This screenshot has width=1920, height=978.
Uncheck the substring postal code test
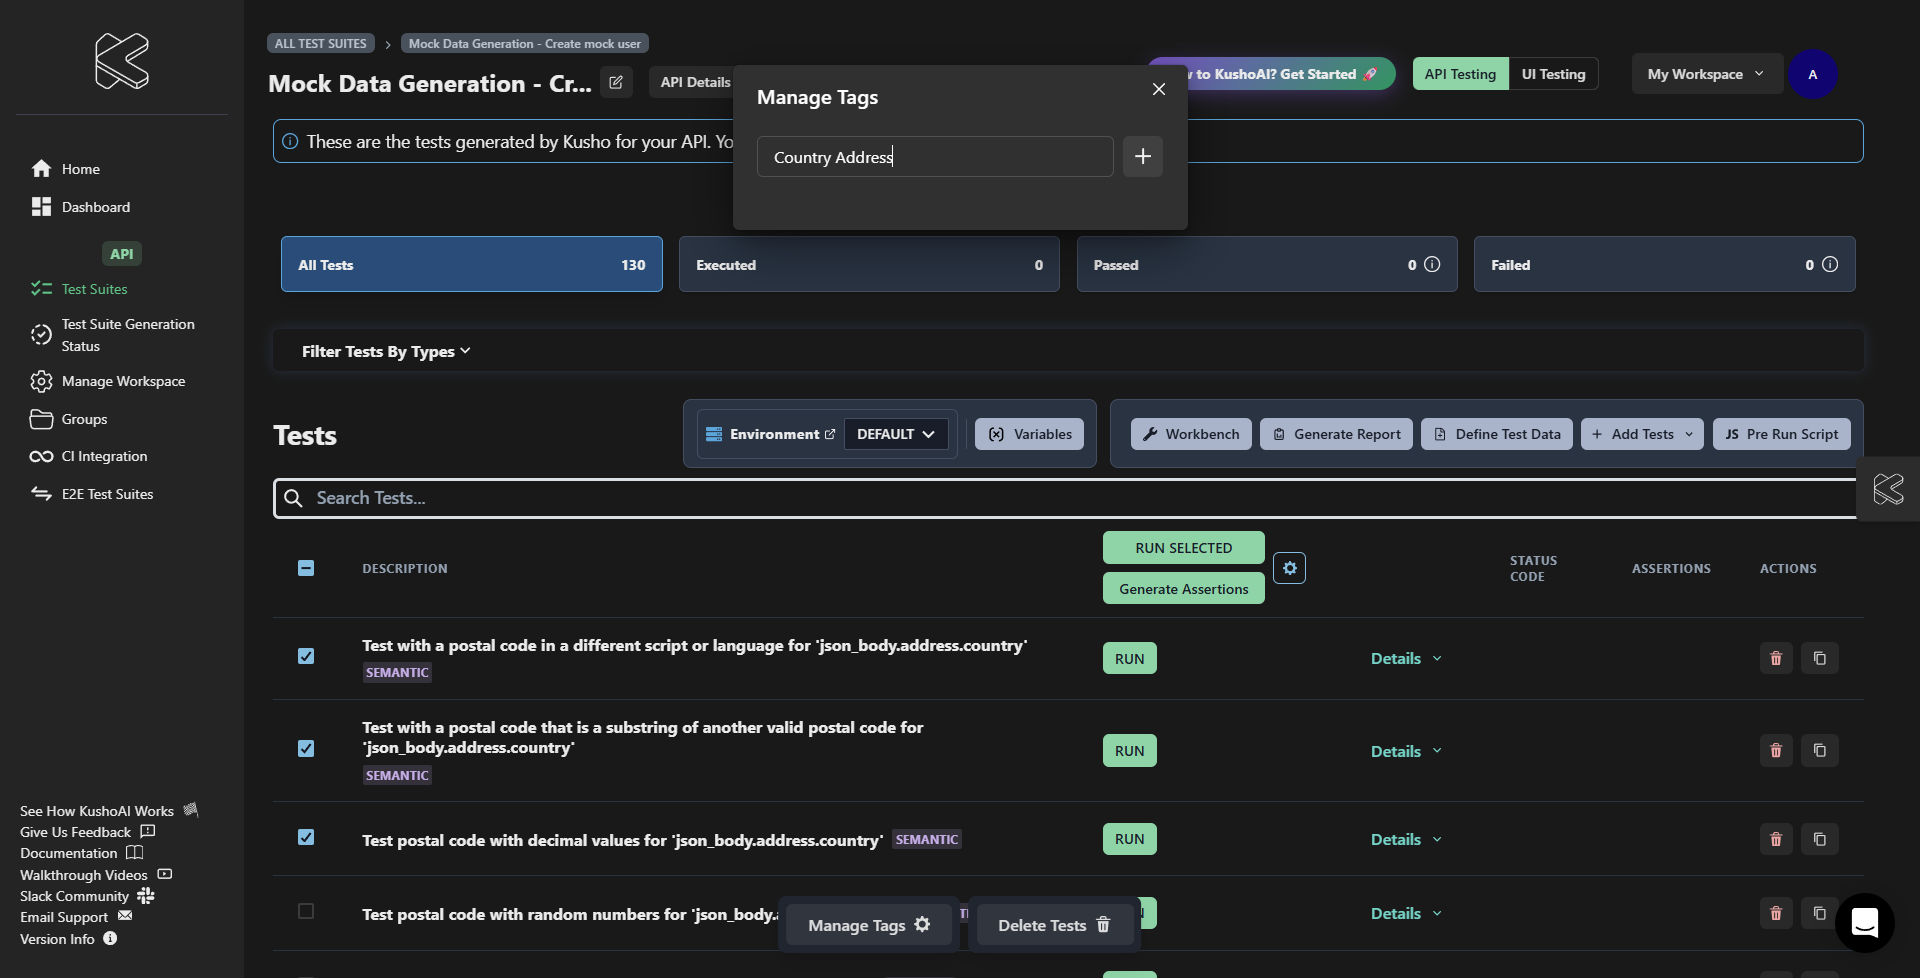pos(306,748)
